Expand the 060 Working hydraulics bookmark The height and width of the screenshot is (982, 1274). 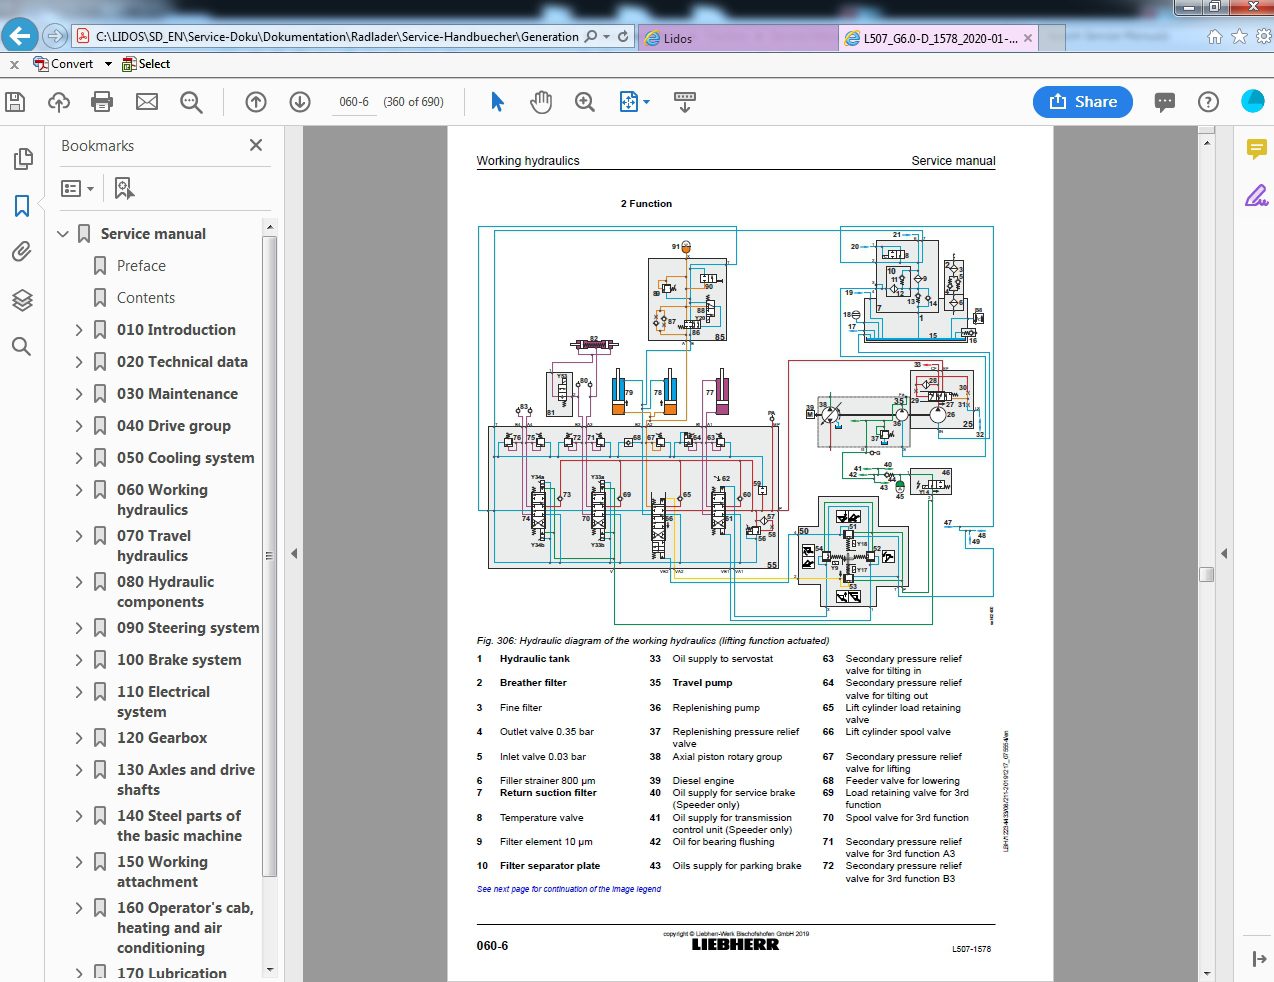[x=79, y=490]
